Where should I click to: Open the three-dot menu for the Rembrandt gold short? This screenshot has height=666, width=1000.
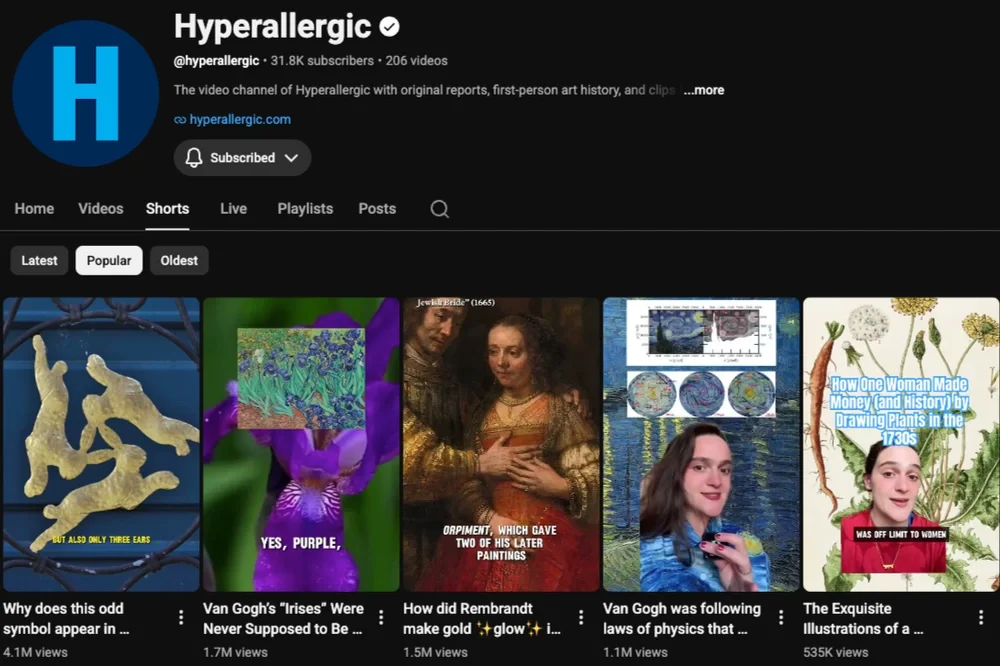click(x=581, y=617)
